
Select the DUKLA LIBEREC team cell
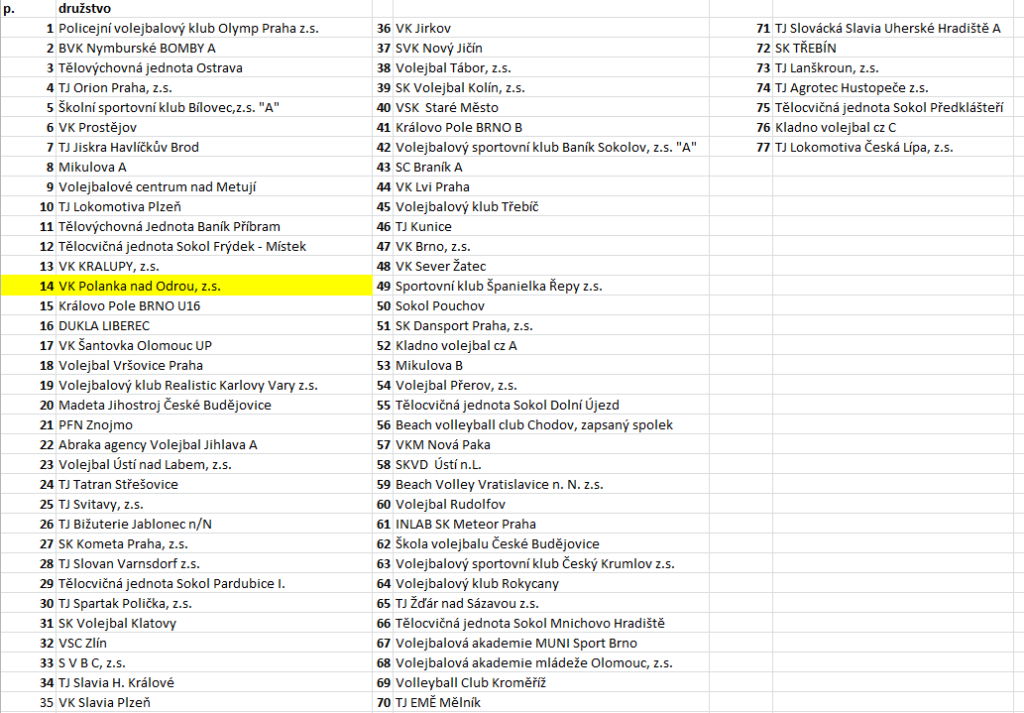(x=104, y=326)
